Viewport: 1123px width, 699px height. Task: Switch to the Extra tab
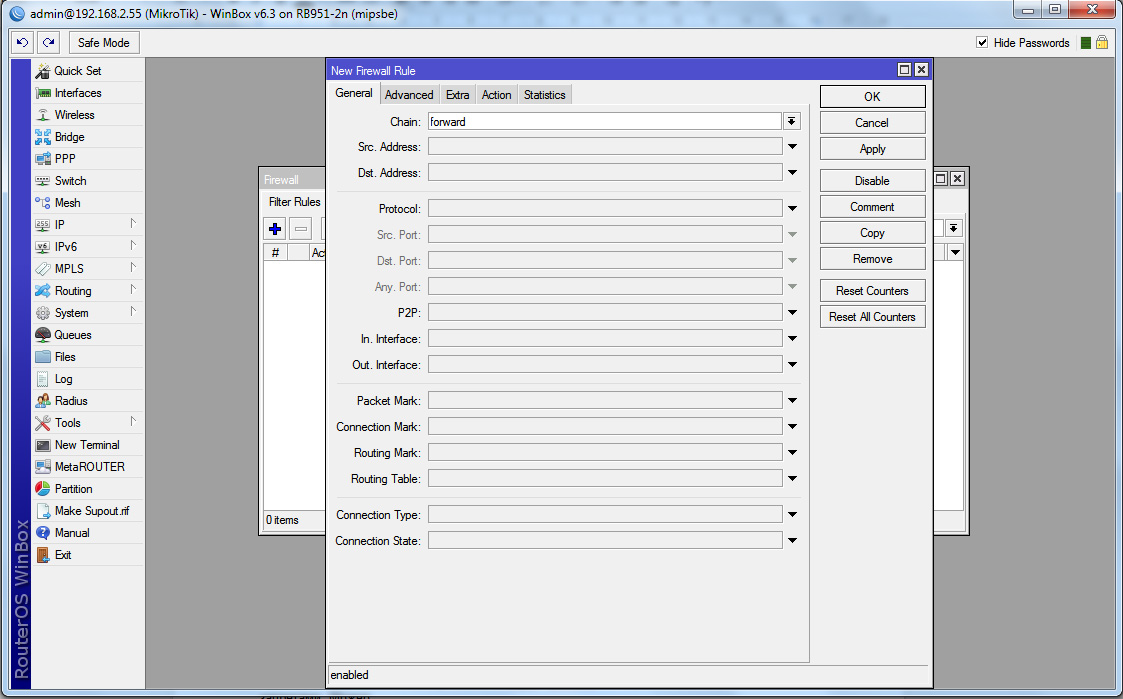tap(458, 95)
